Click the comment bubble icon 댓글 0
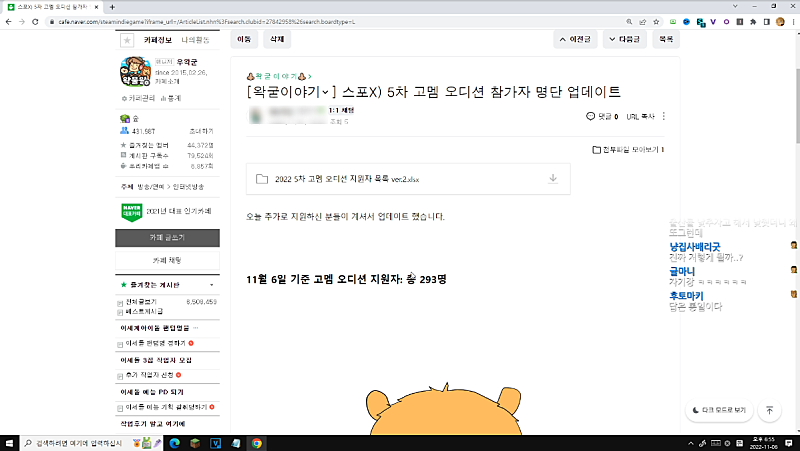Viewport: 800px width, 451px height. tap(590, 116)
